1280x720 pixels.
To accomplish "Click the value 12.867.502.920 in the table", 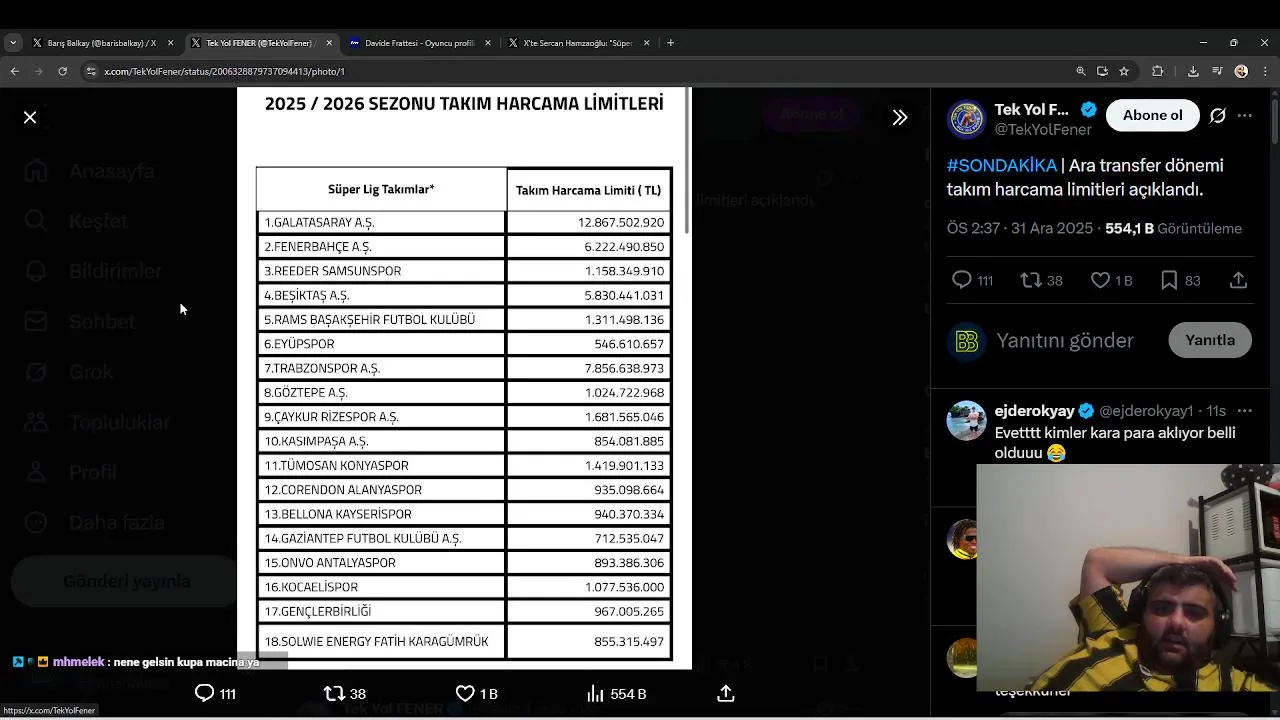I will pyautogui.click(x=621, y=222).
